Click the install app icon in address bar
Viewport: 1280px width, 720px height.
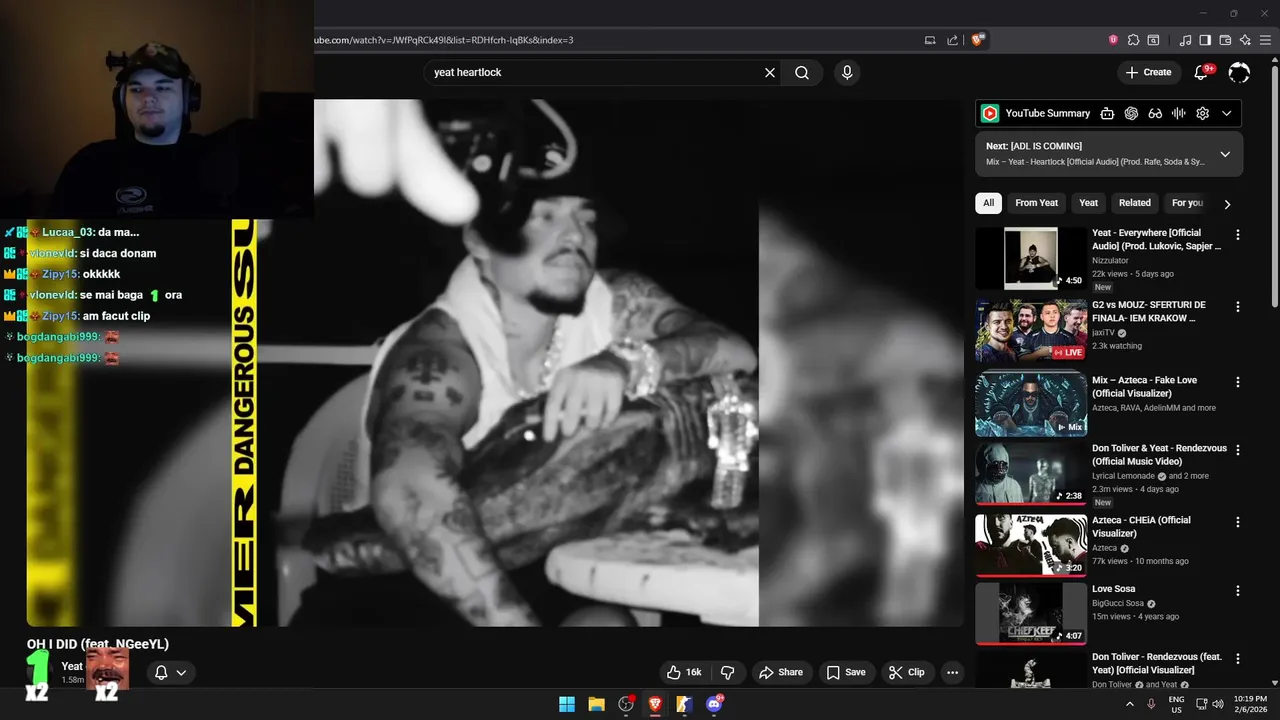coord(930,40)
